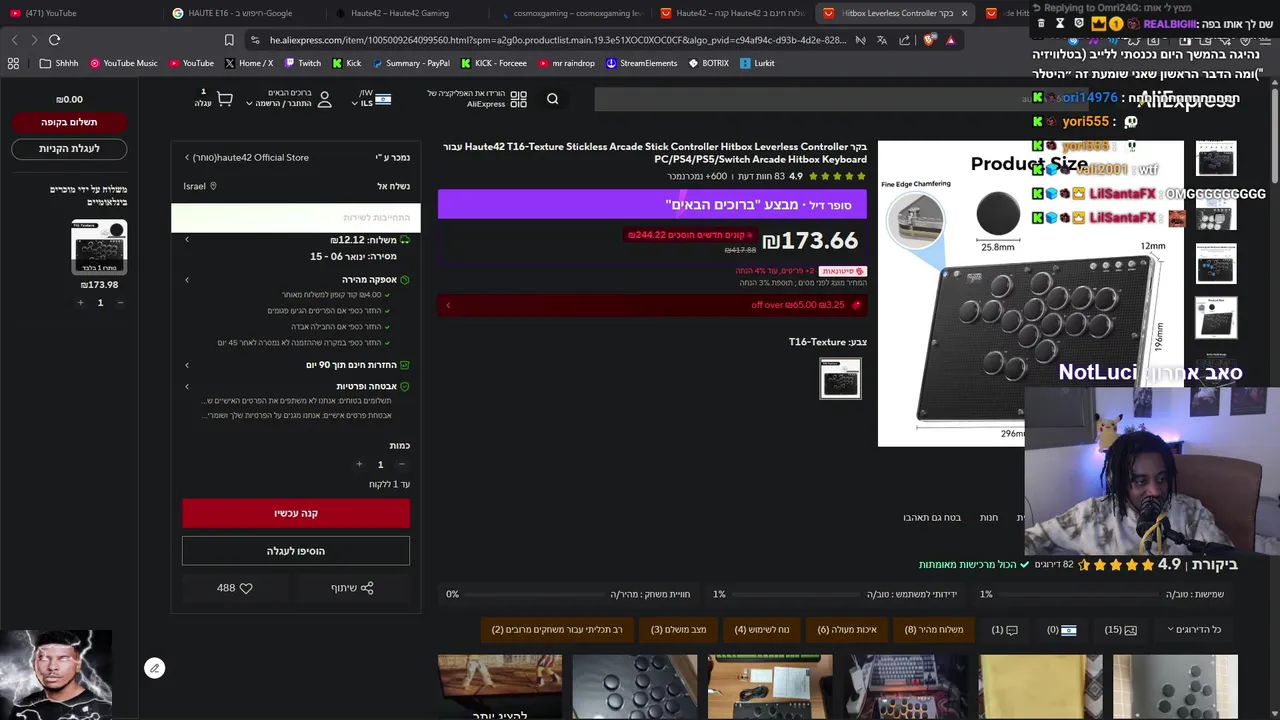
Task: Open the apps grid in bookmarks bar
Action: pos(13,63)
